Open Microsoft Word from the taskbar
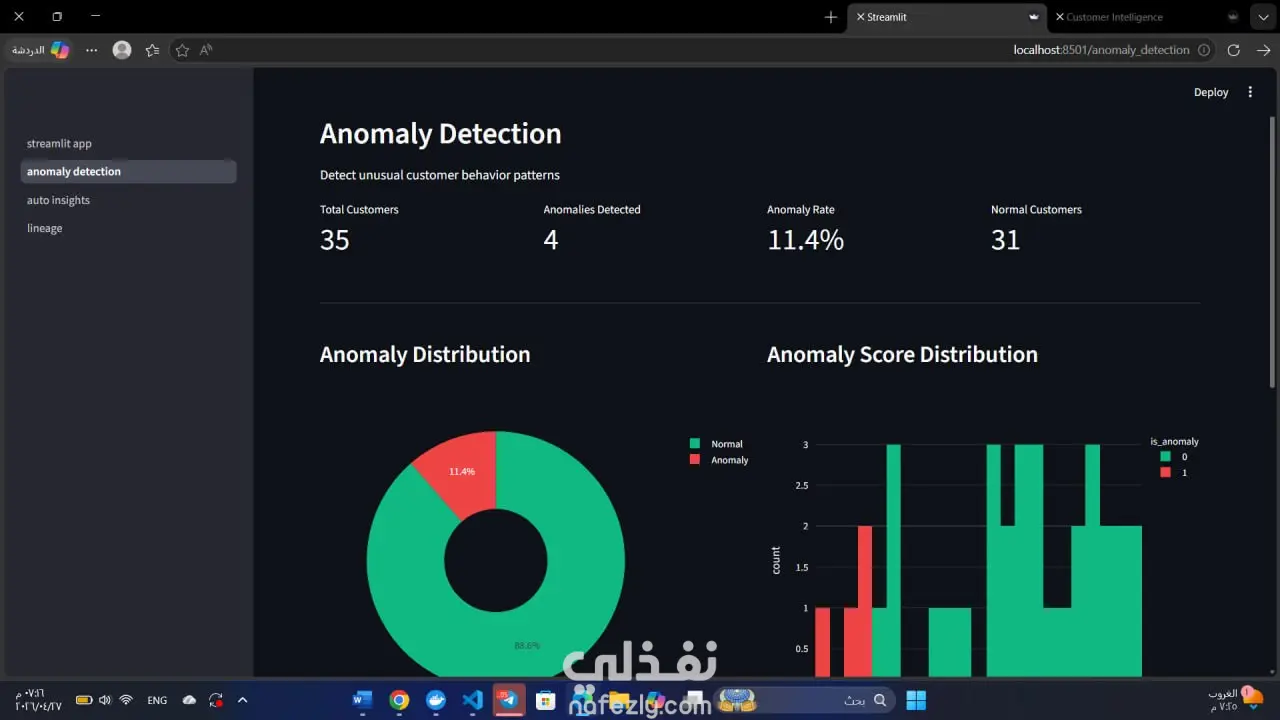 click(x=362, y=700)
